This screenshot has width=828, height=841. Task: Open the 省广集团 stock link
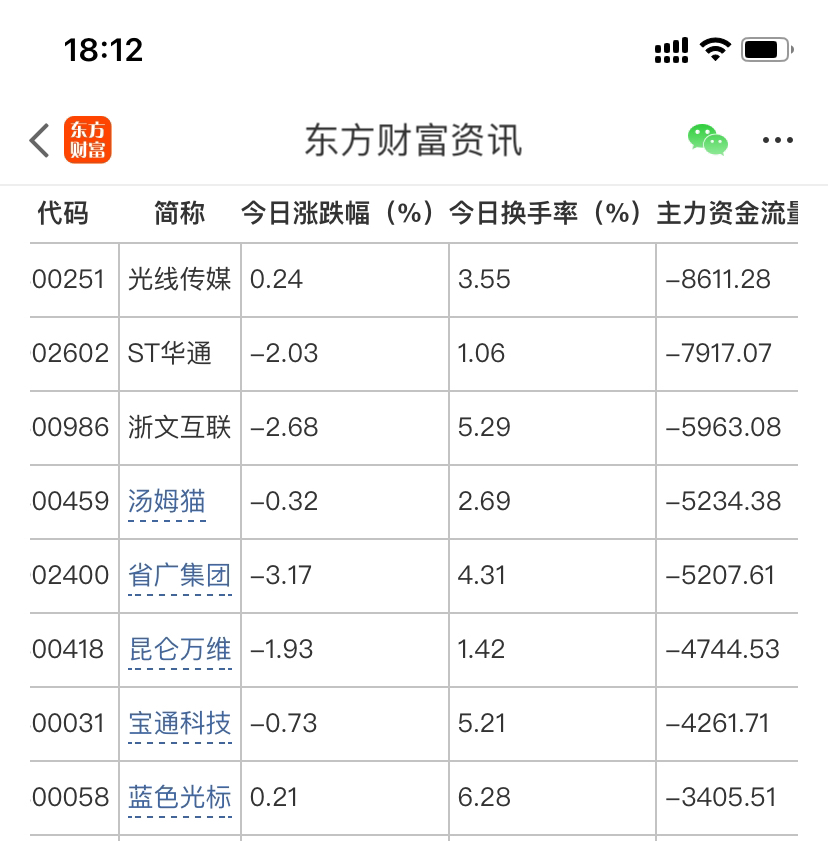pyautogui.click(x=180, y=576)
